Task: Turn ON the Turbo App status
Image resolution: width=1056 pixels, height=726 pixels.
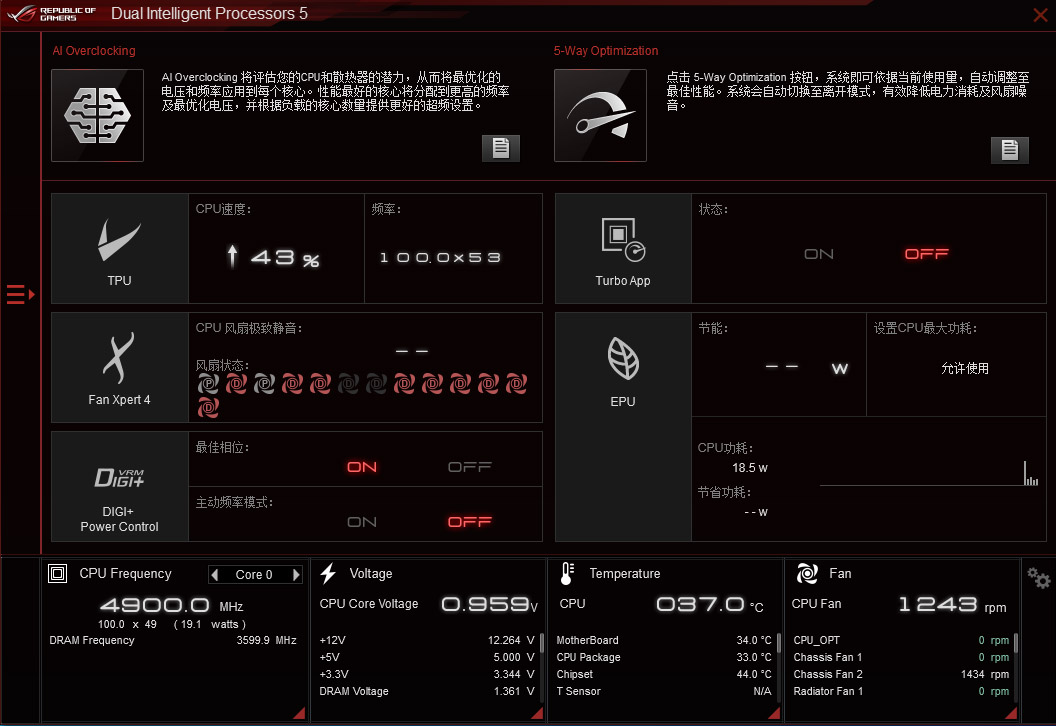Action: click(x=818, y=254)
